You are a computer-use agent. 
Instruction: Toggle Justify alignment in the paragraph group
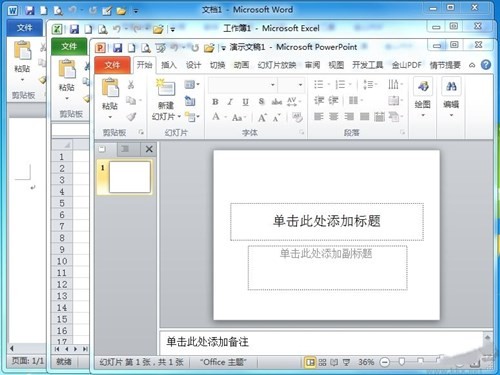tap(364, 116)
